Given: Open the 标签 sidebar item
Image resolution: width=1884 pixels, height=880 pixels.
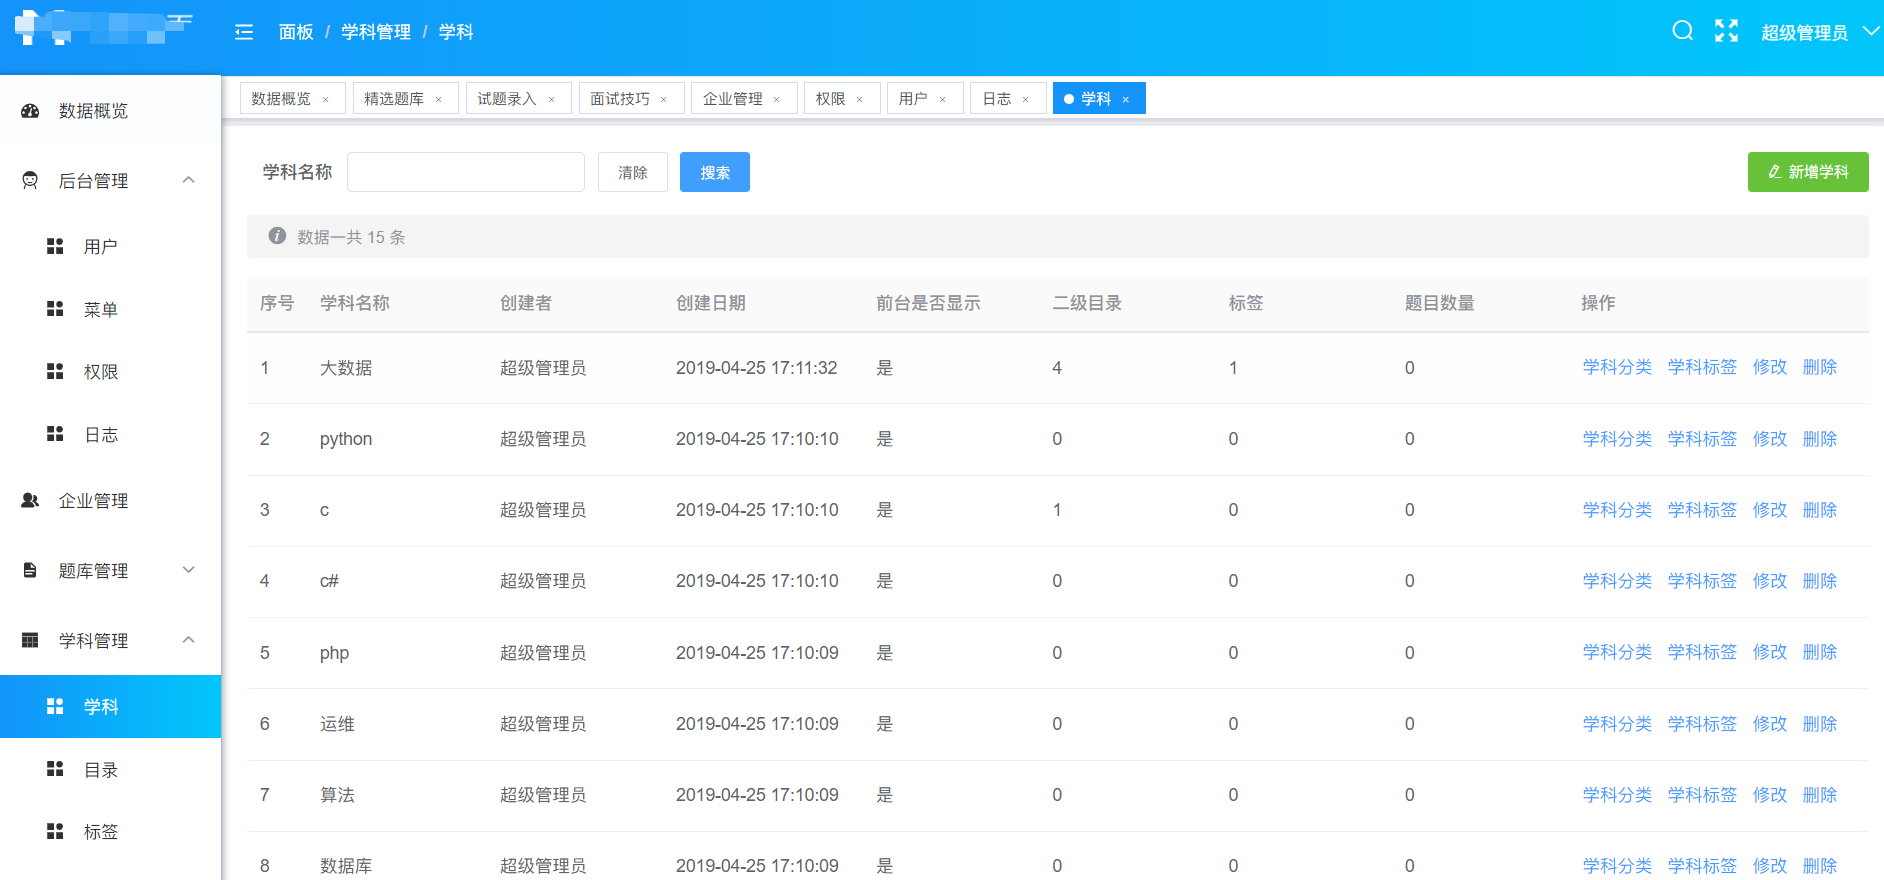Looking at the screenshot, I should [110, 831].
